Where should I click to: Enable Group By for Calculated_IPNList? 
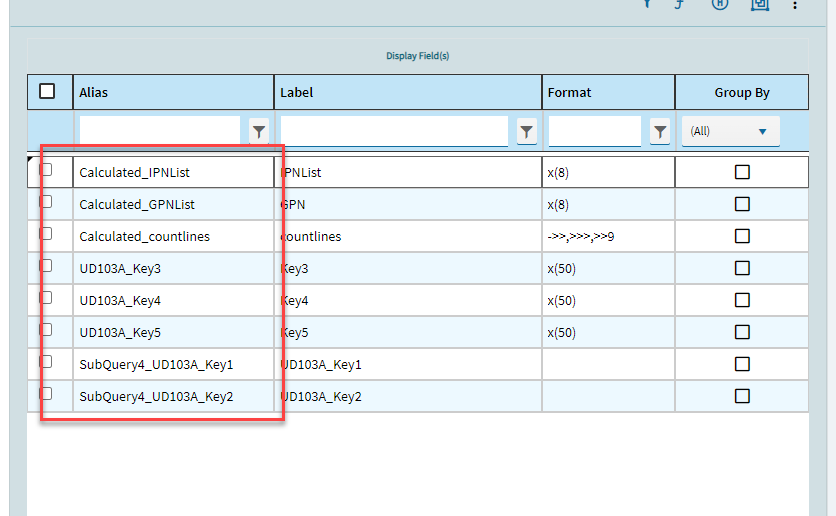(742, 172)
